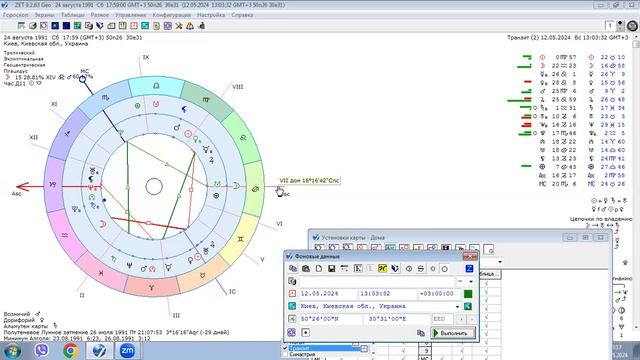Screen dimensions: 640x360
Task: Open the Конфигурация menu
Action: (x=171, y=15)
